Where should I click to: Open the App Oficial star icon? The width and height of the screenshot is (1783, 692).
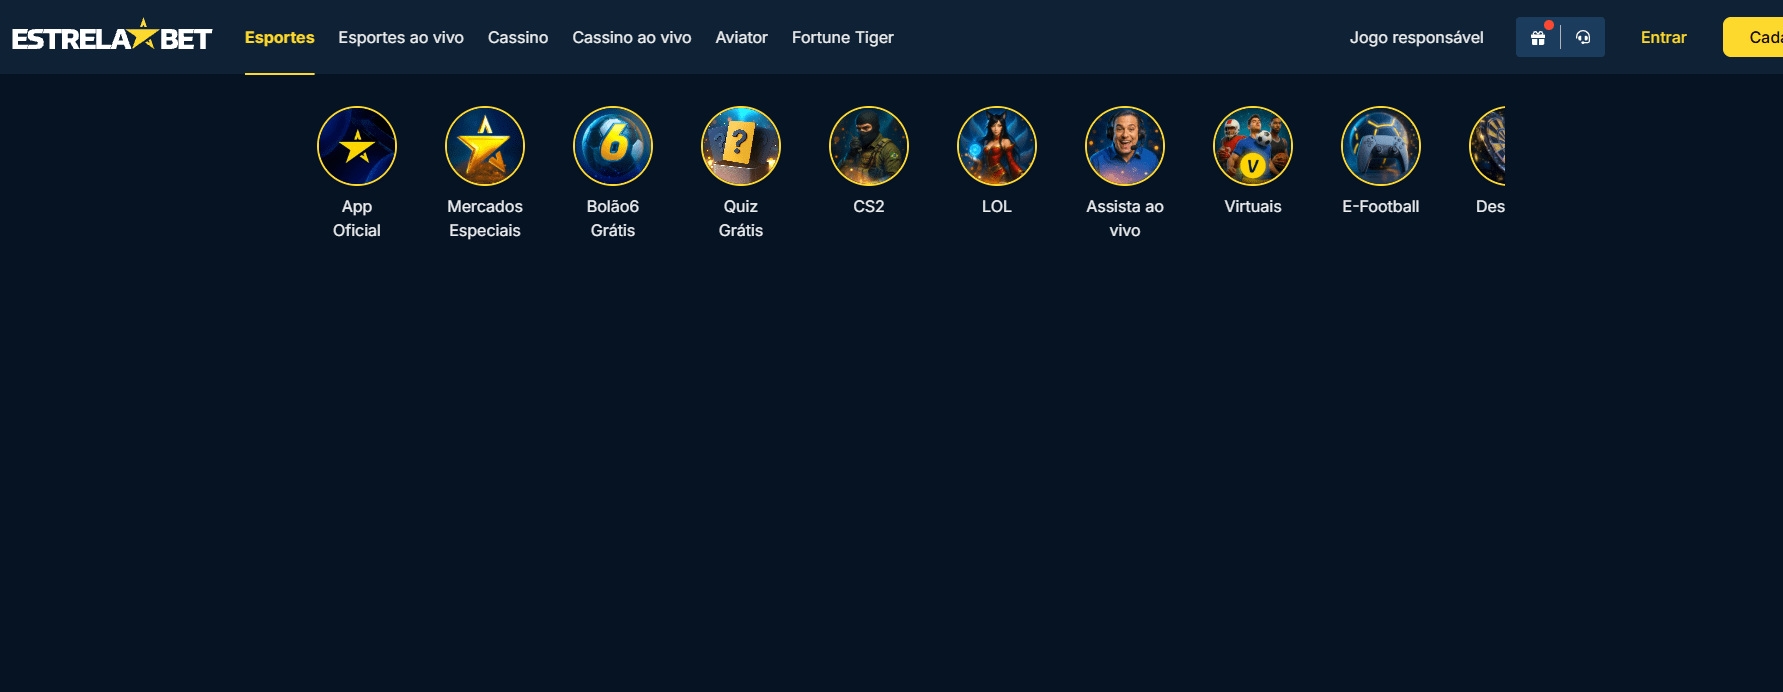(357, 146)
